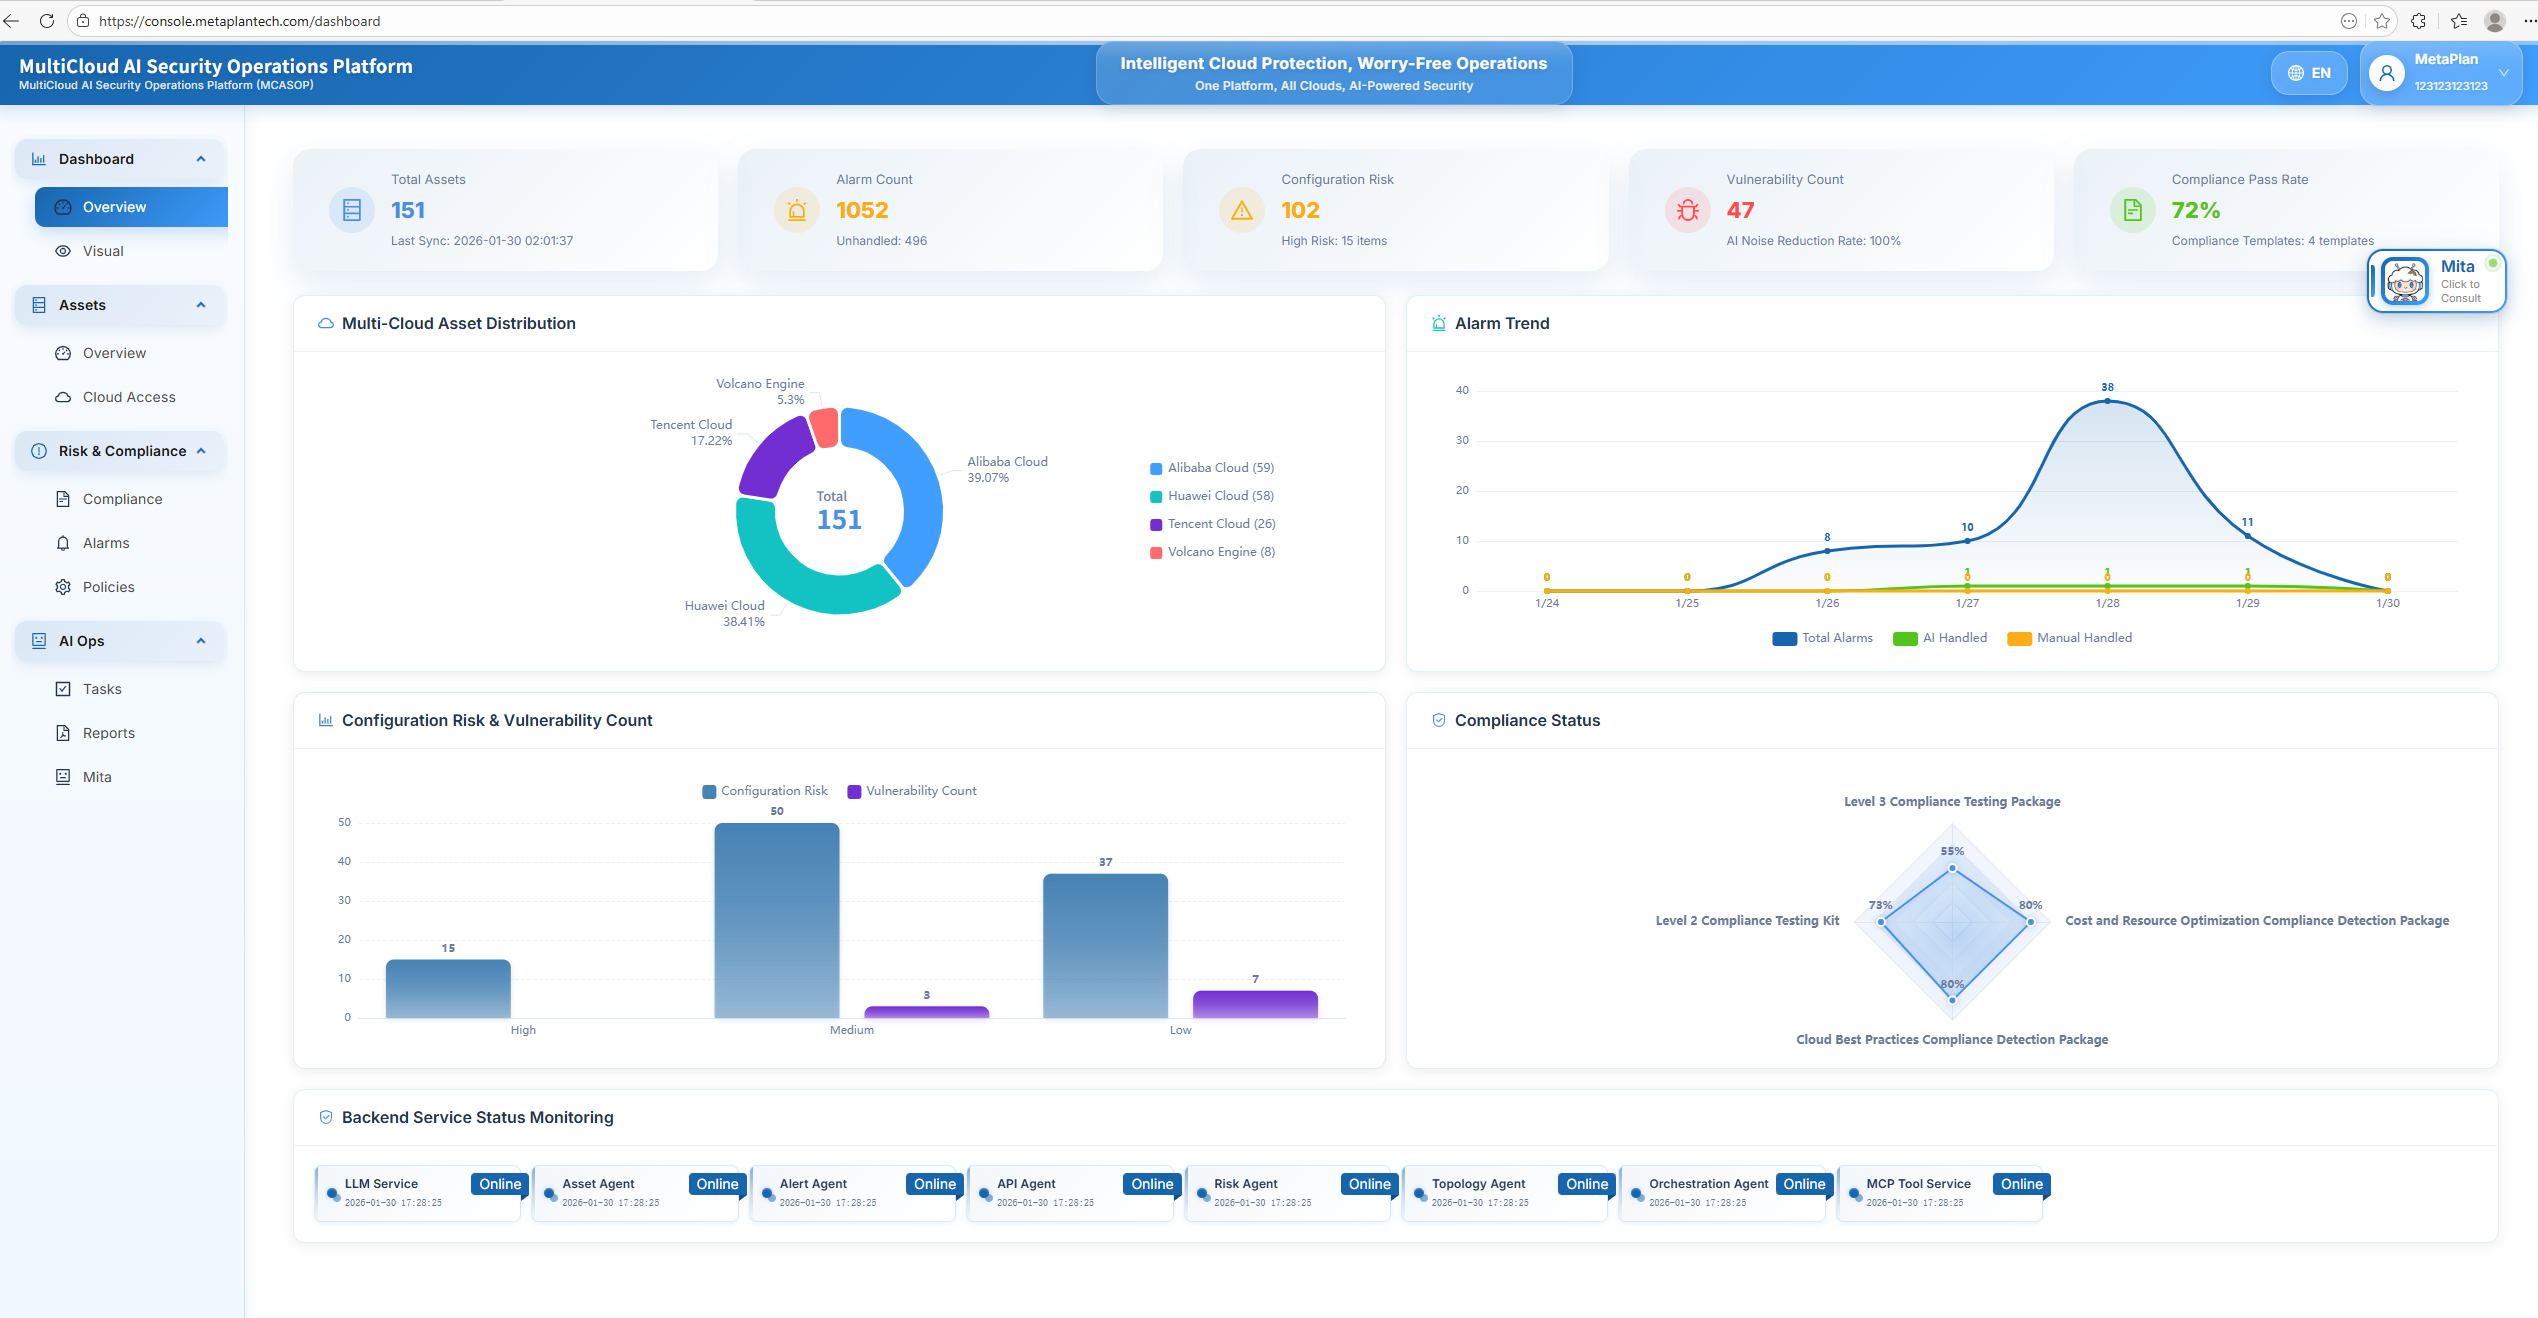The width and height of the screenshot is (2538, 1318).
Task: Select the Visual dashboard icon in sidebar
Action: 63,251
